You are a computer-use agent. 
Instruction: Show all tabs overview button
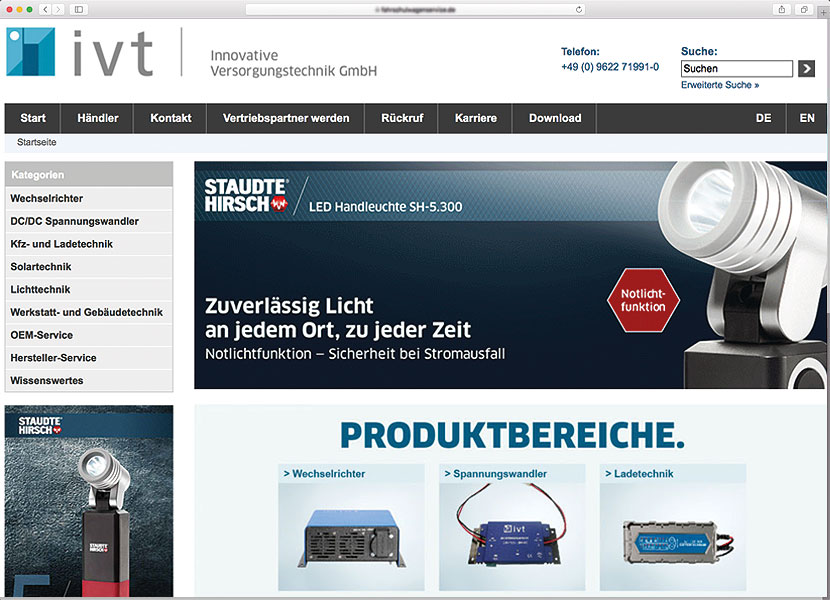tap(804, 9)
